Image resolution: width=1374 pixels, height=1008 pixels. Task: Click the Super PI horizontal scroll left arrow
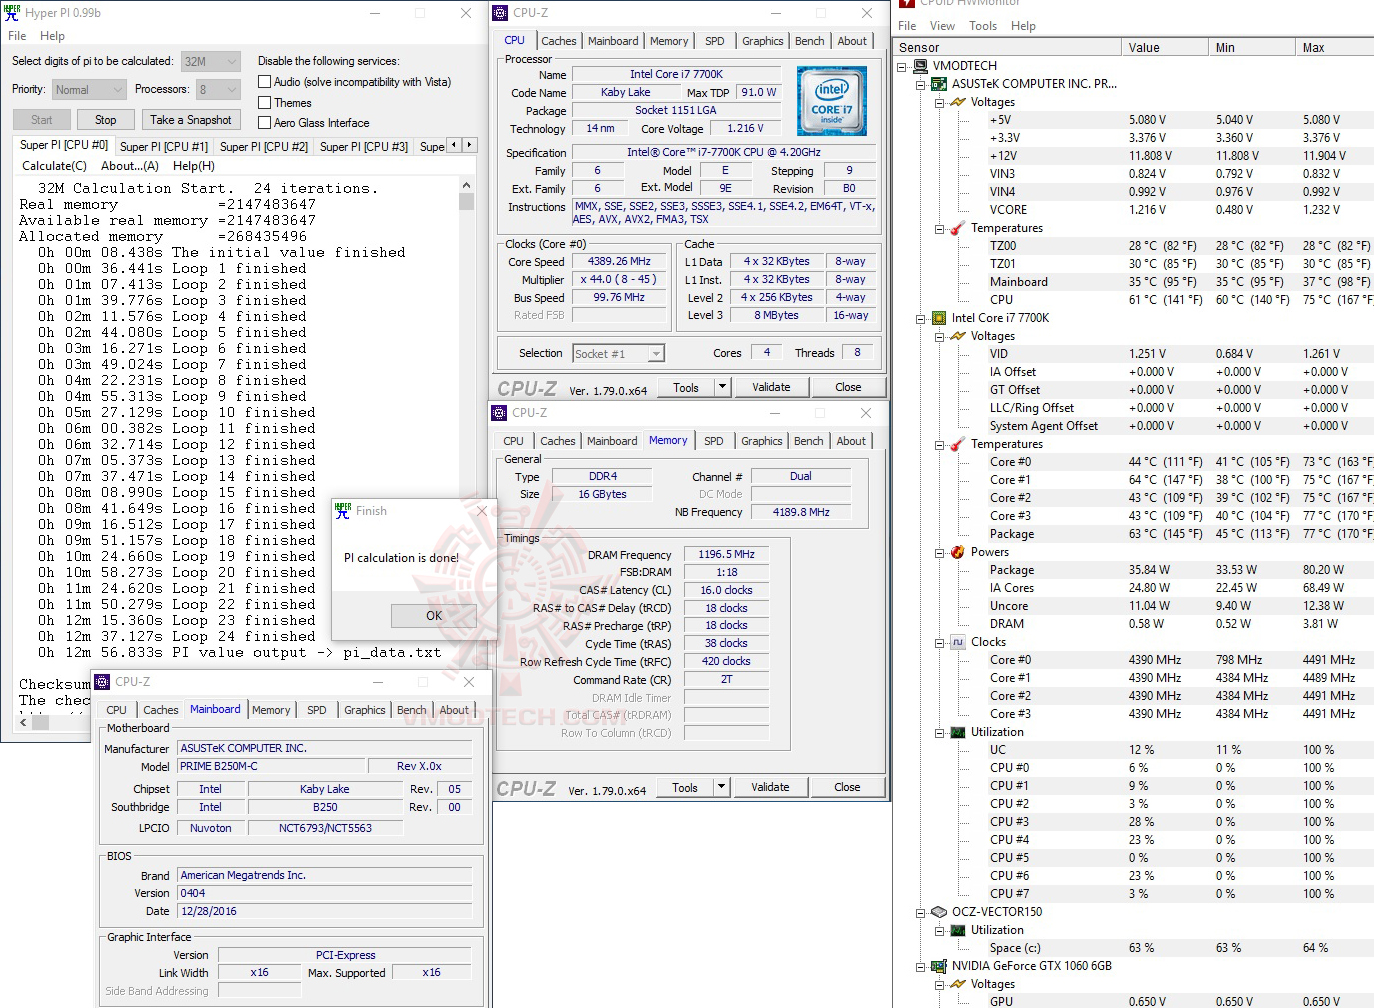pyautogui.click(x=24, y=721)
